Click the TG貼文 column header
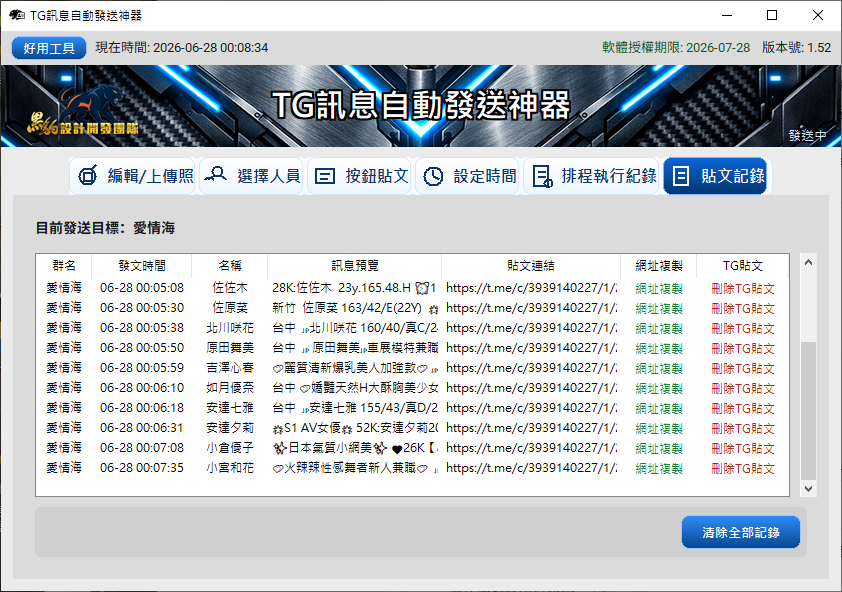Image resolution: width=842 pixels, height=592 pixels. (x=743, y=265)
